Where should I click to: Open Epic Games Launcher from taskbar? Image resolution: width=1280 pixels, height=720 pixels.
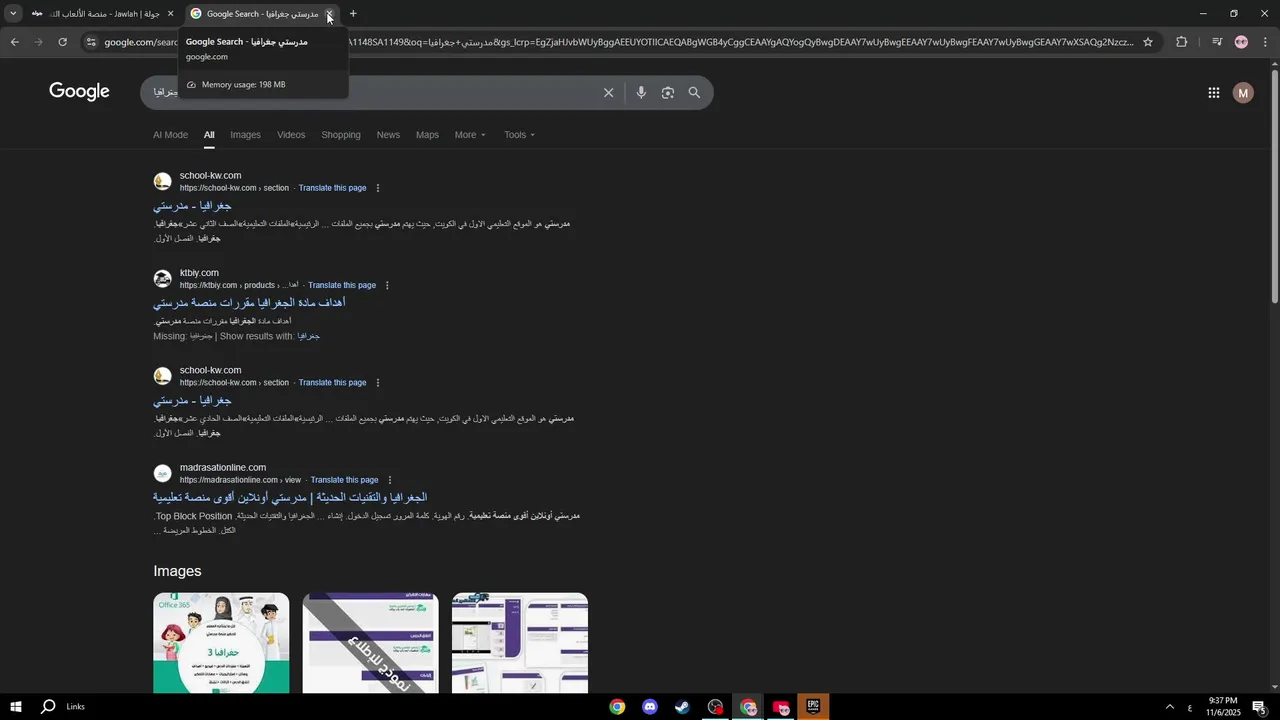point(813,707)
